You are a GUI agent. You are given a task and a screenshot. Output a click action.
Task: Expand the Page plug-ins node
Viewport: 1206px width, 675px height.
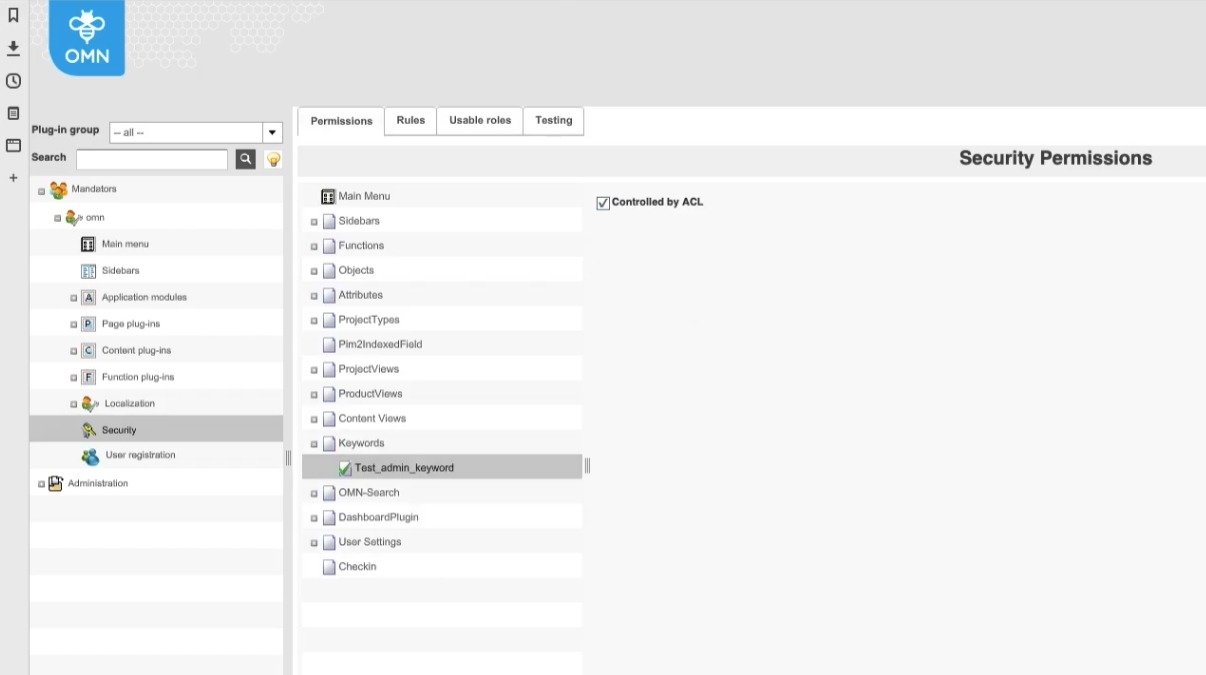pos(73,325)
